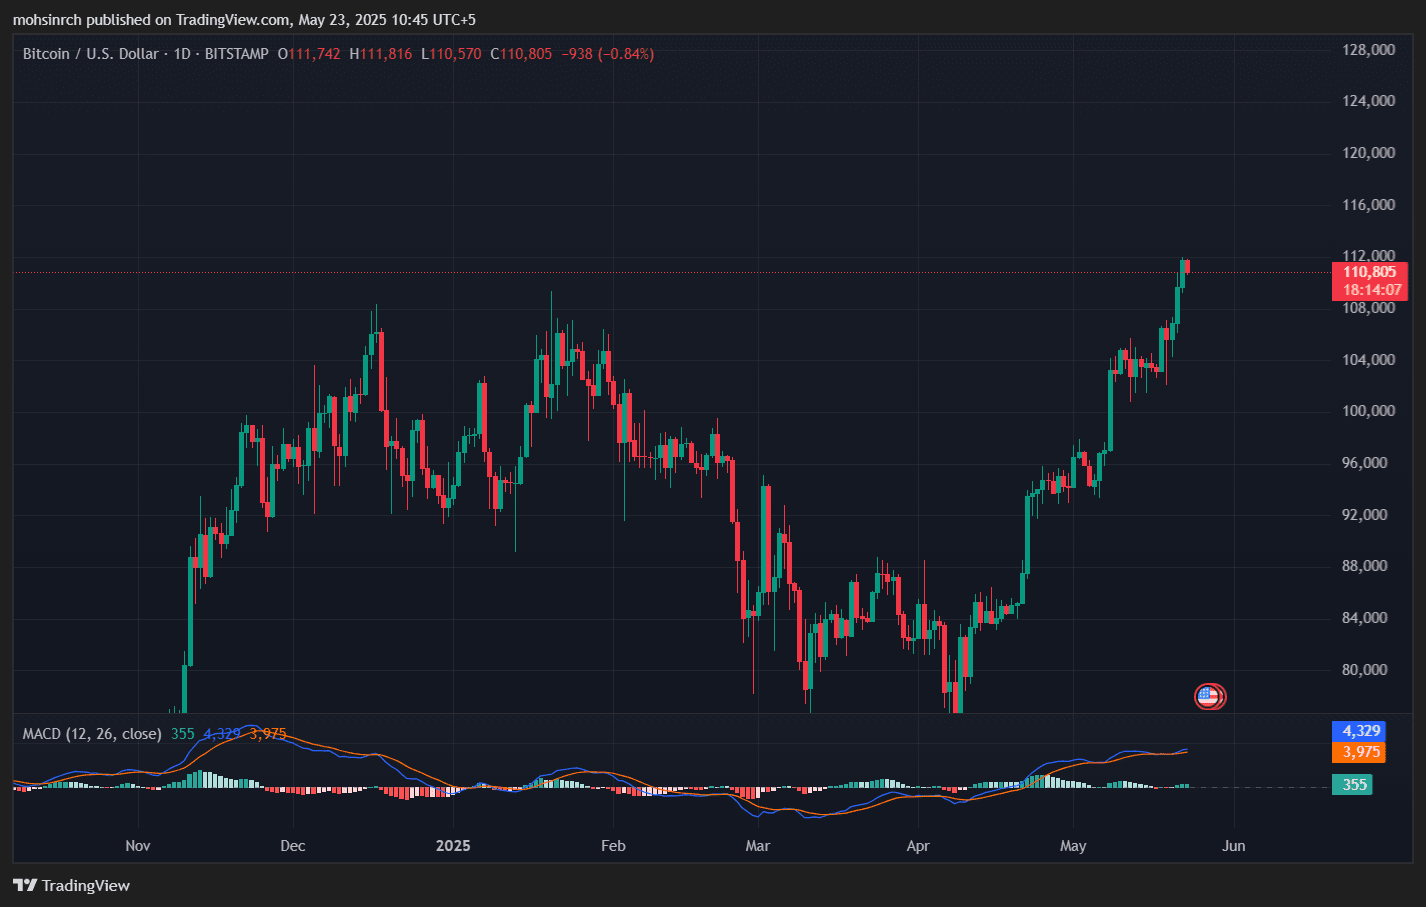Click the US flag economic event icon
The image size is (1426, 907).
[1210, 697]
